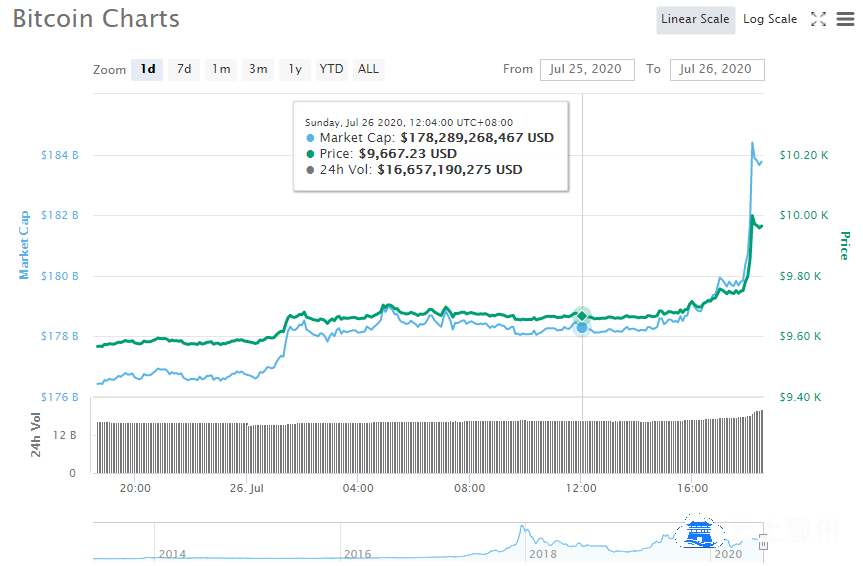
Task: Click the Market Cap axis title
Action: (24, 245)
